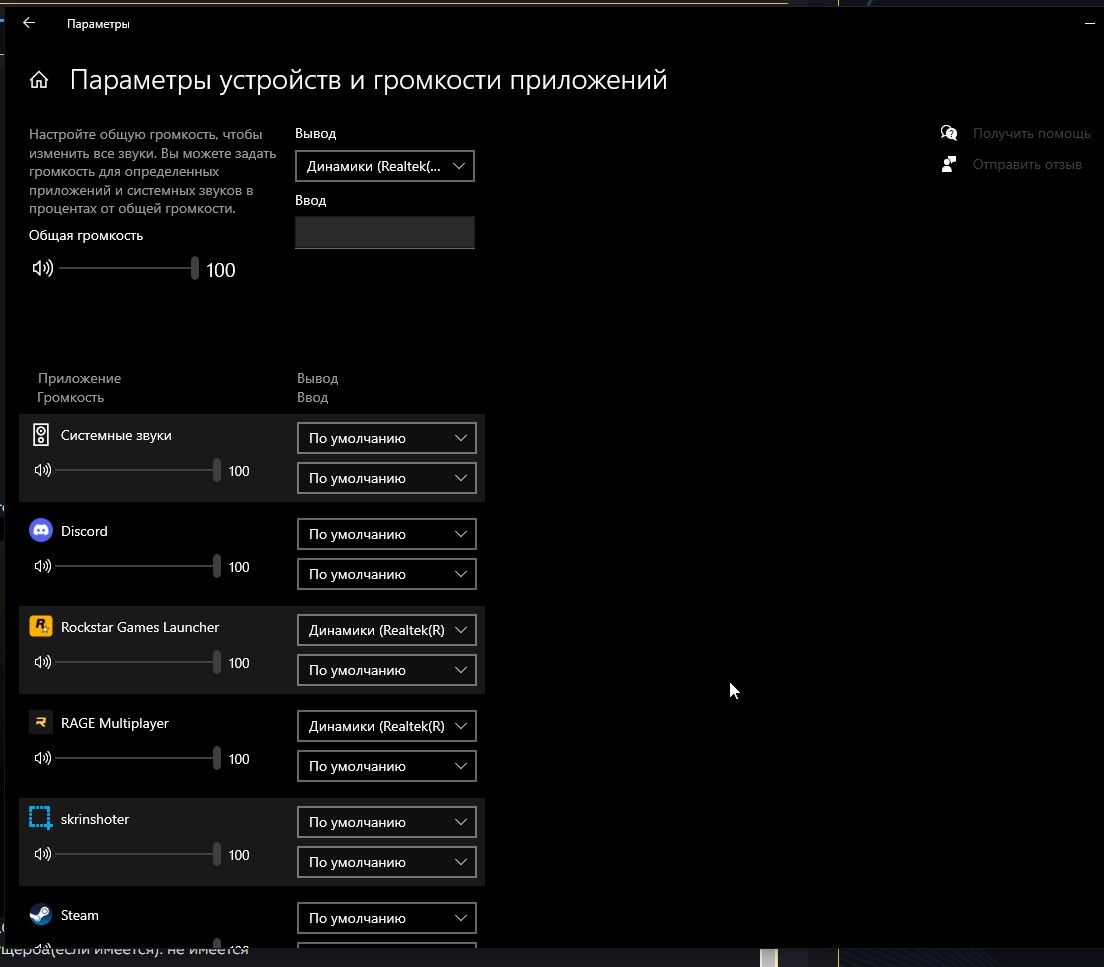Click master volume value 100

220,270
